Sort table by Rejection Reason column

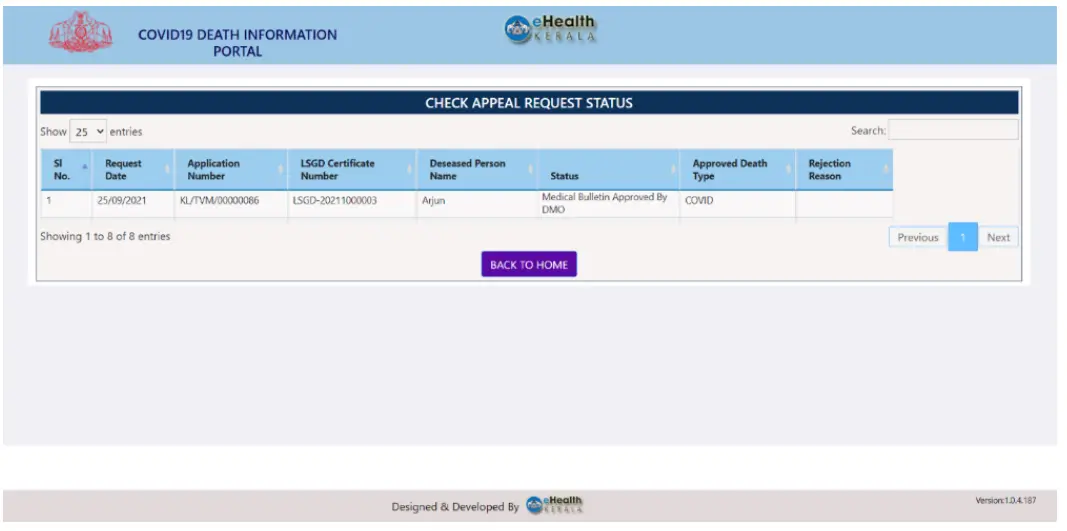coord(844,170)
